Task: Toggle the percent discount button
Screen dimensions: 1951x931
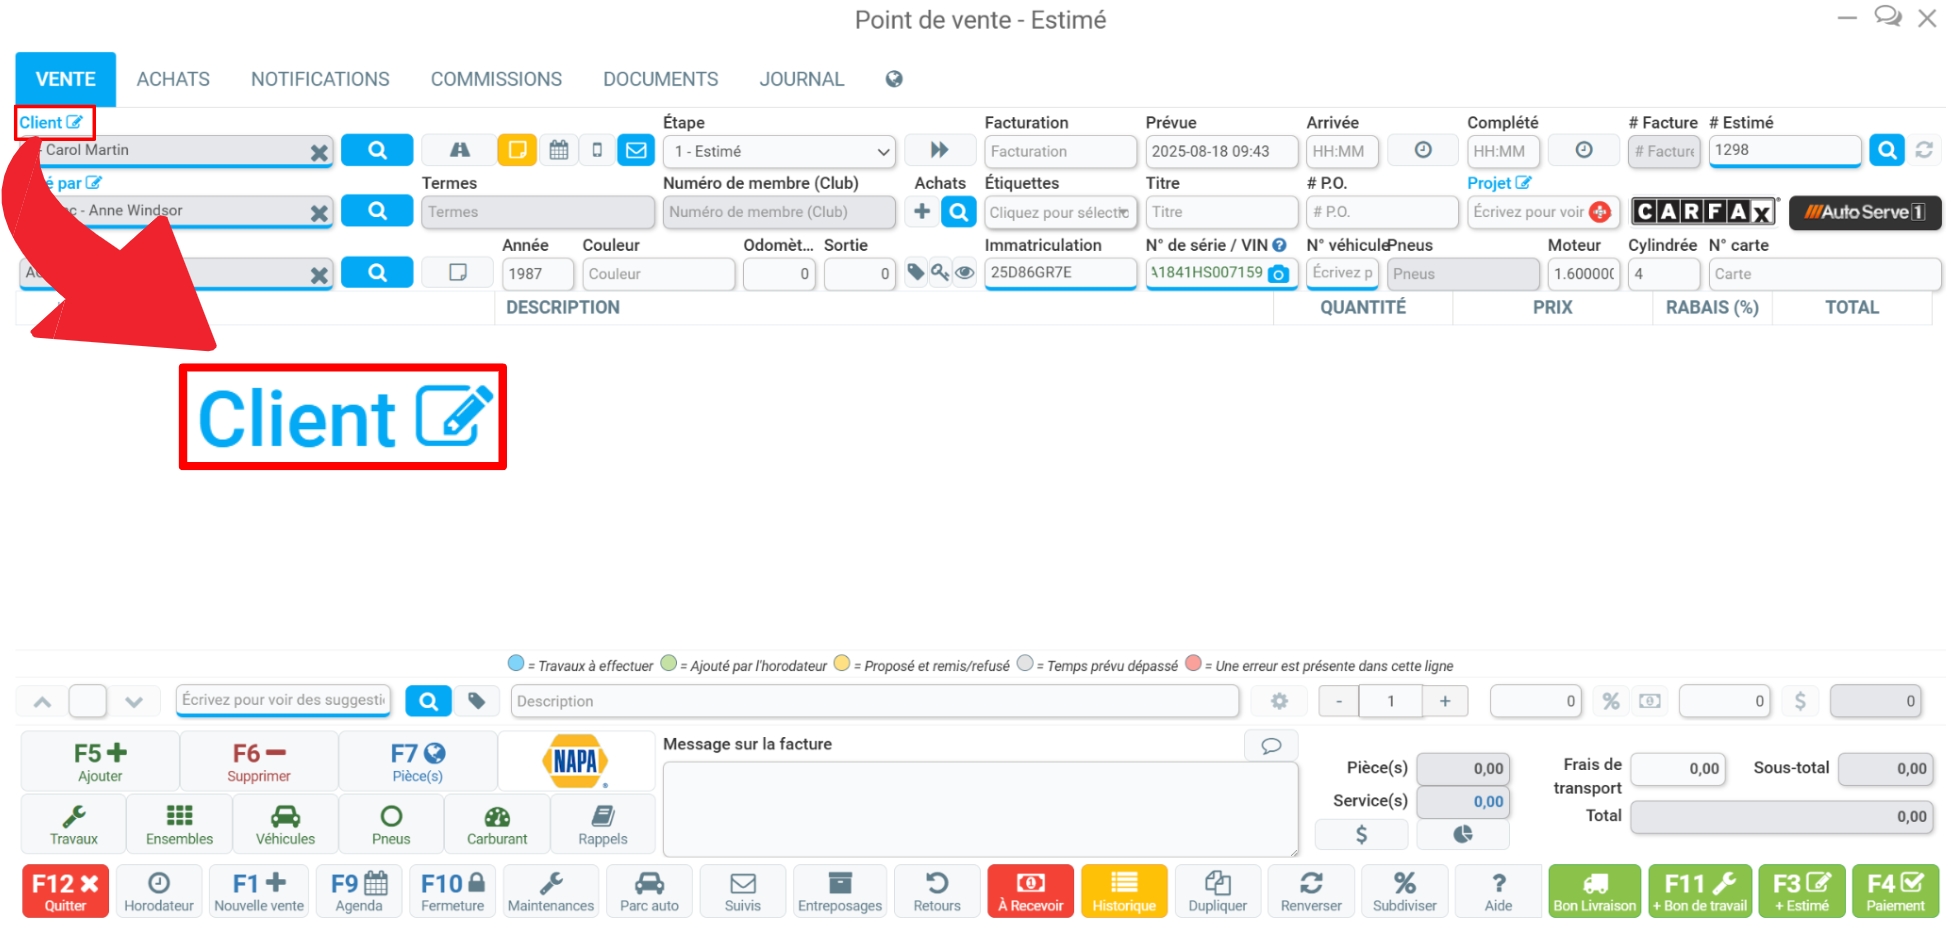Action: tap(1611, 701)
